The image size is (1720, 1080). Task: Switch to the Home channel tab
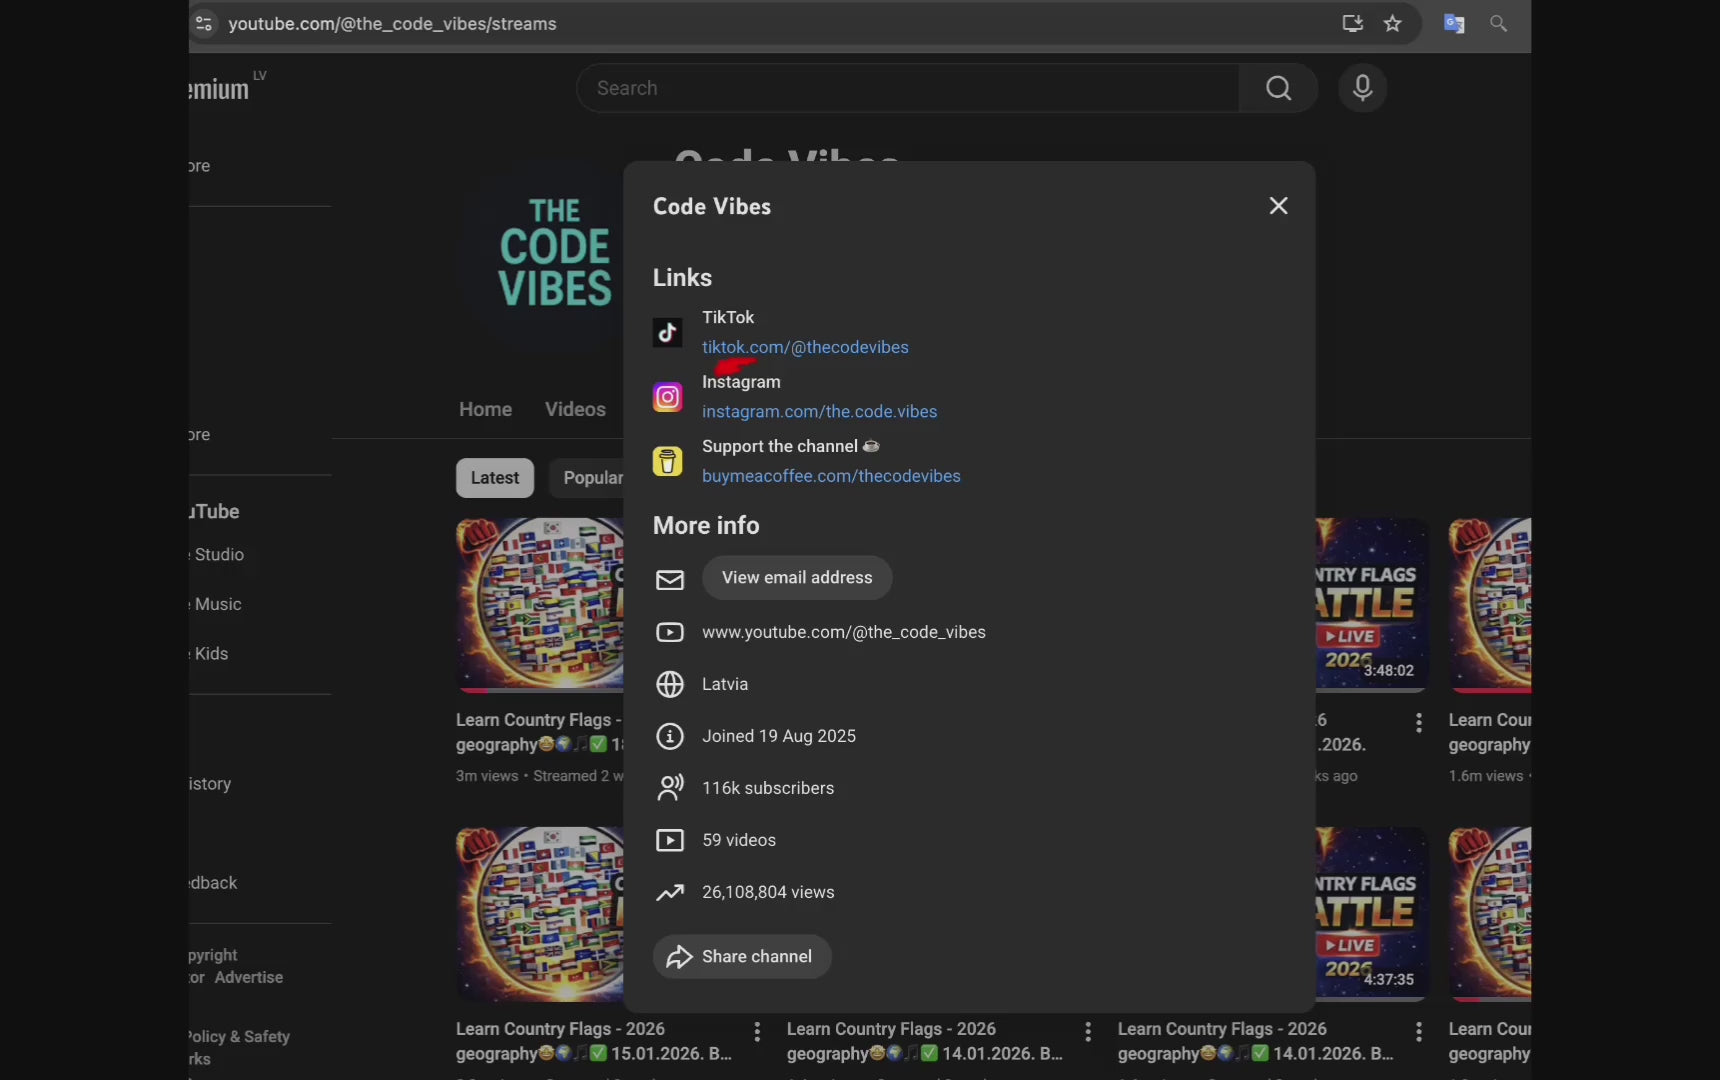click(485, 409)
